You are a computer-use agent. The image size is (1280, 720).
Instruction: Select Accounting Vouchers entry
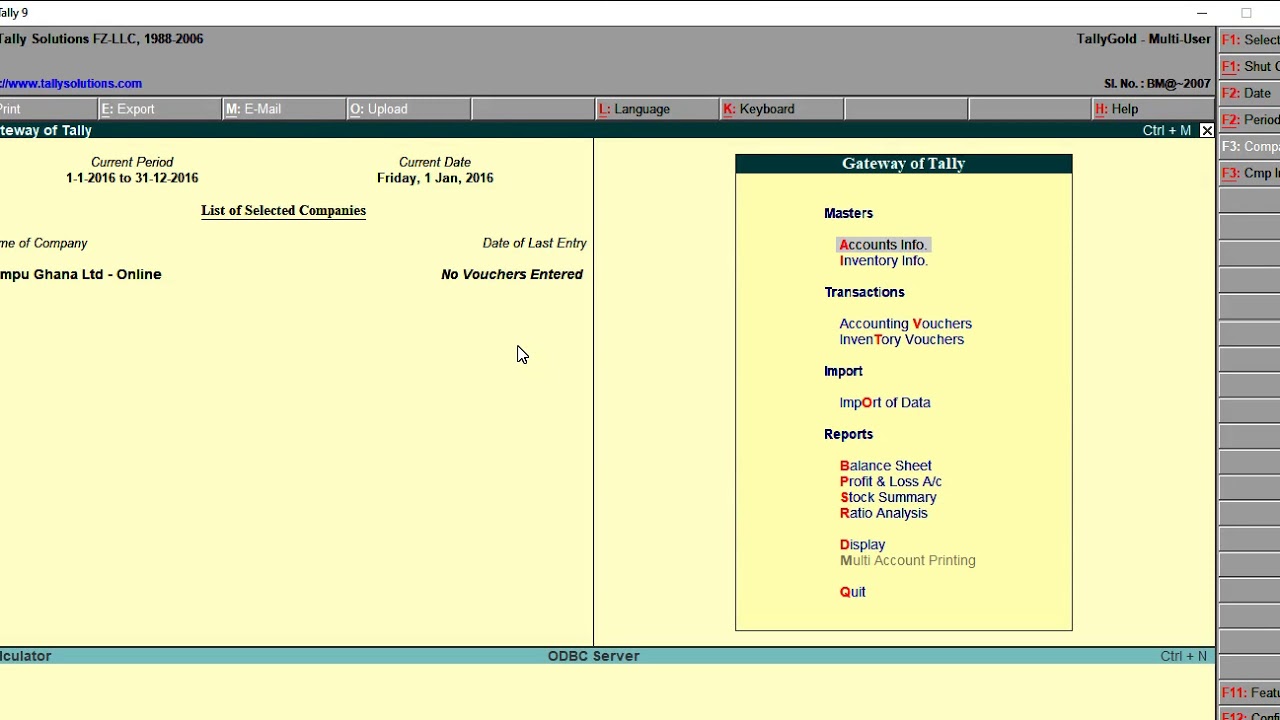tap(905, 324)
